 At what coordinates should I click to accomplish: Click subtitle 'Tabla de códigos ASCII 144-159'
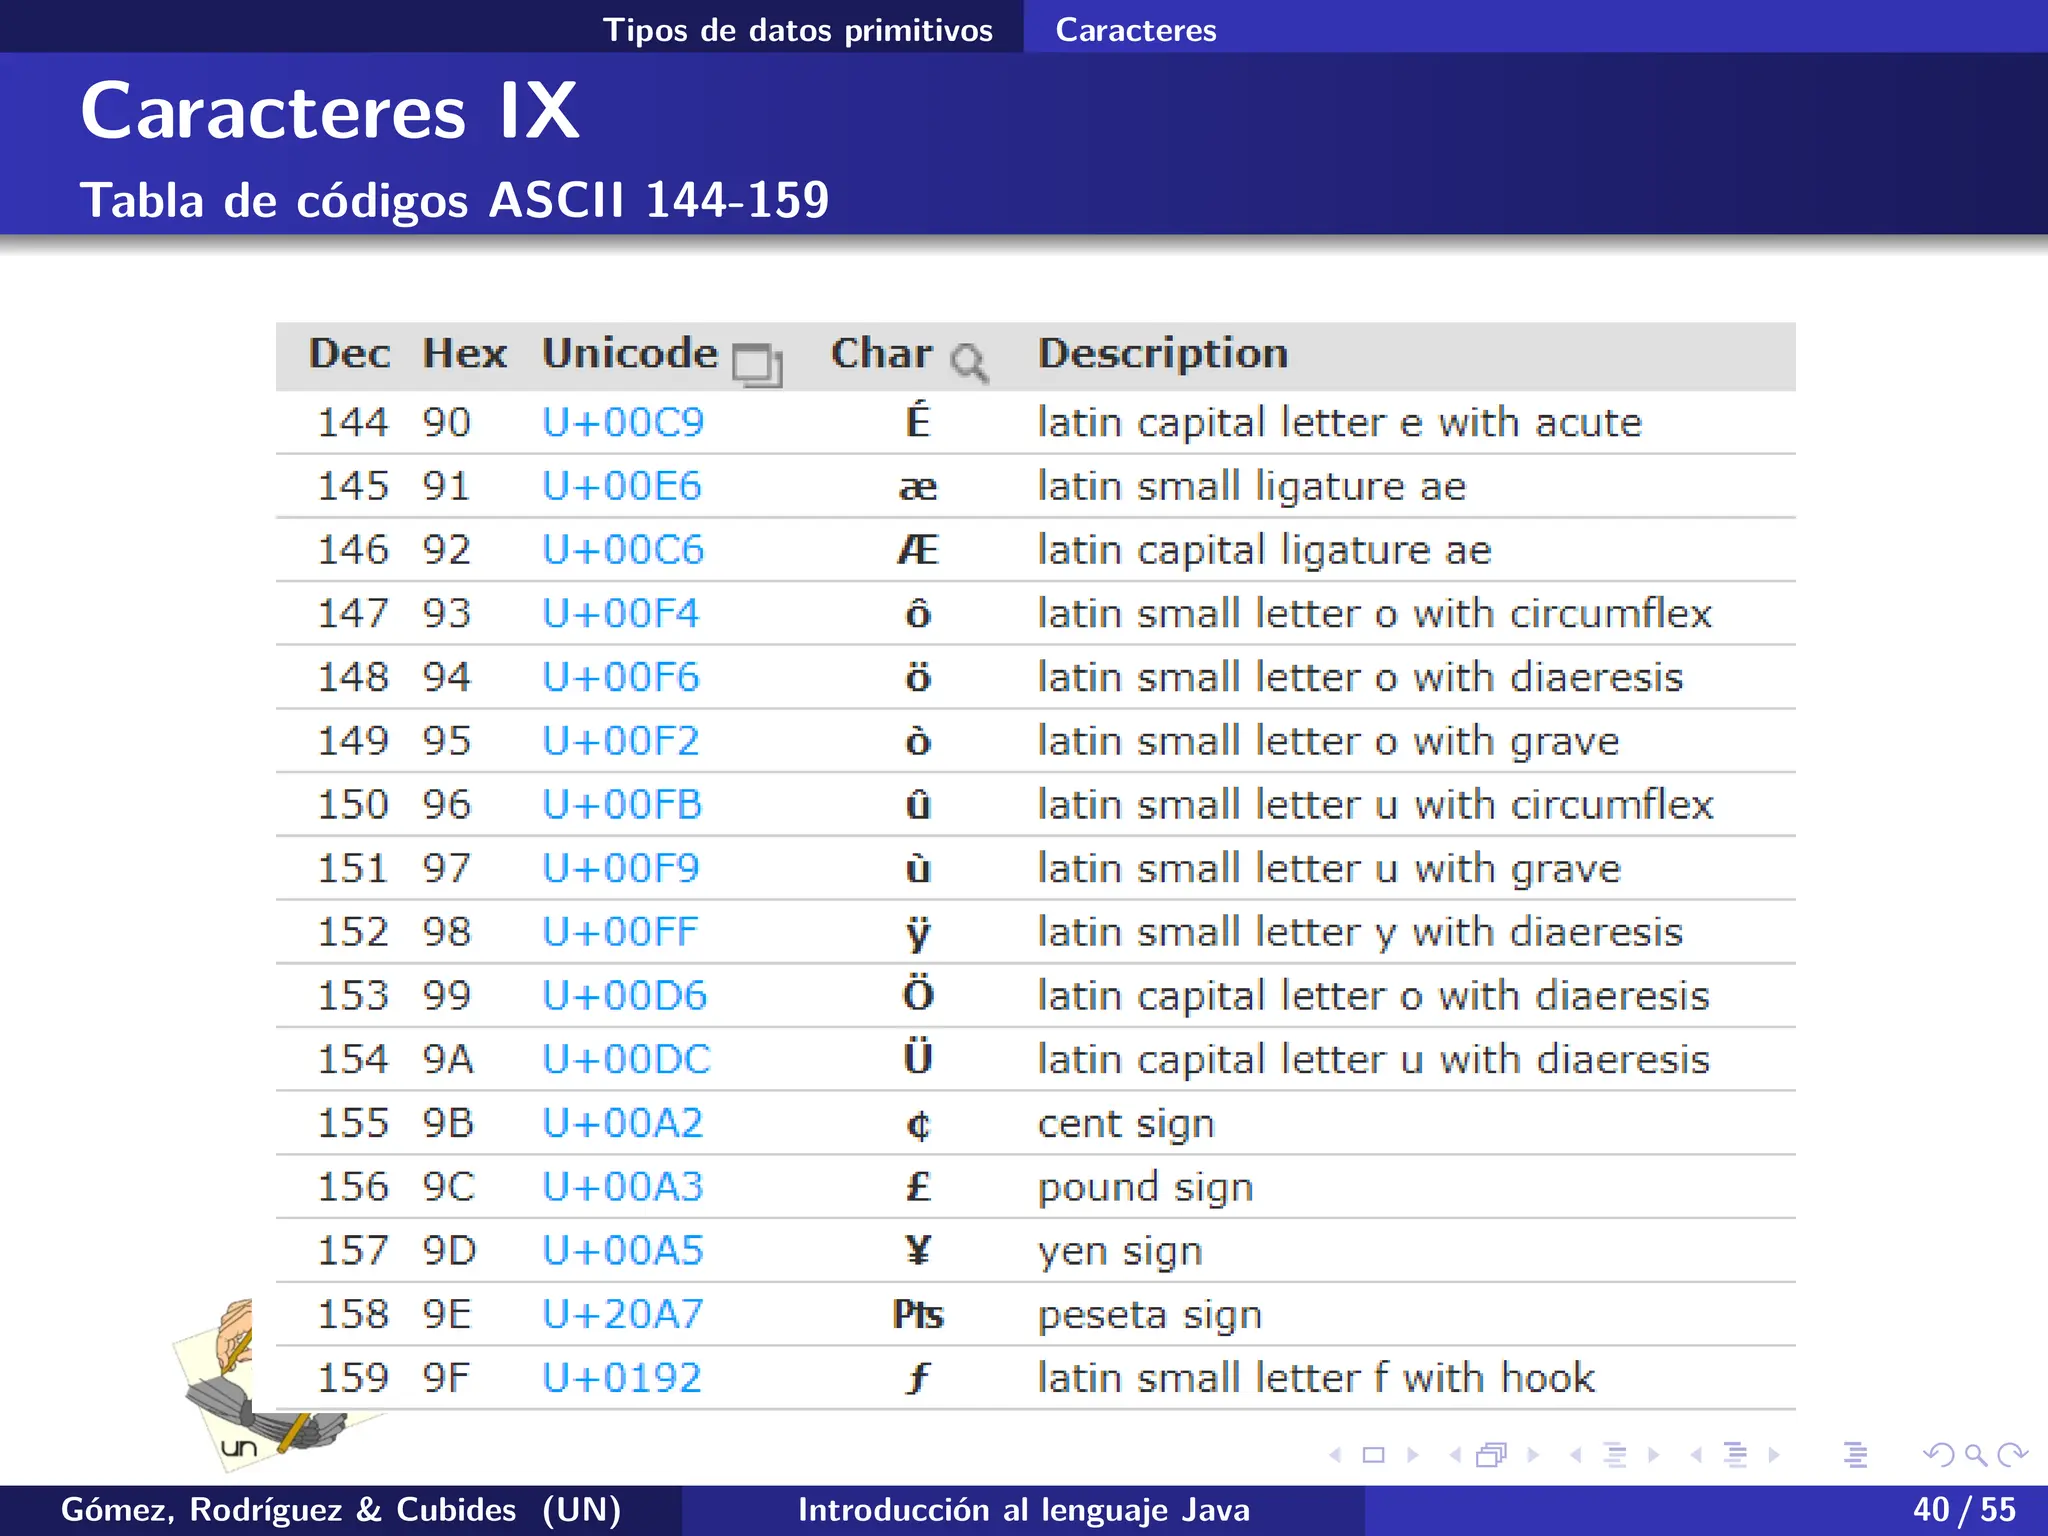pos(455,201)
